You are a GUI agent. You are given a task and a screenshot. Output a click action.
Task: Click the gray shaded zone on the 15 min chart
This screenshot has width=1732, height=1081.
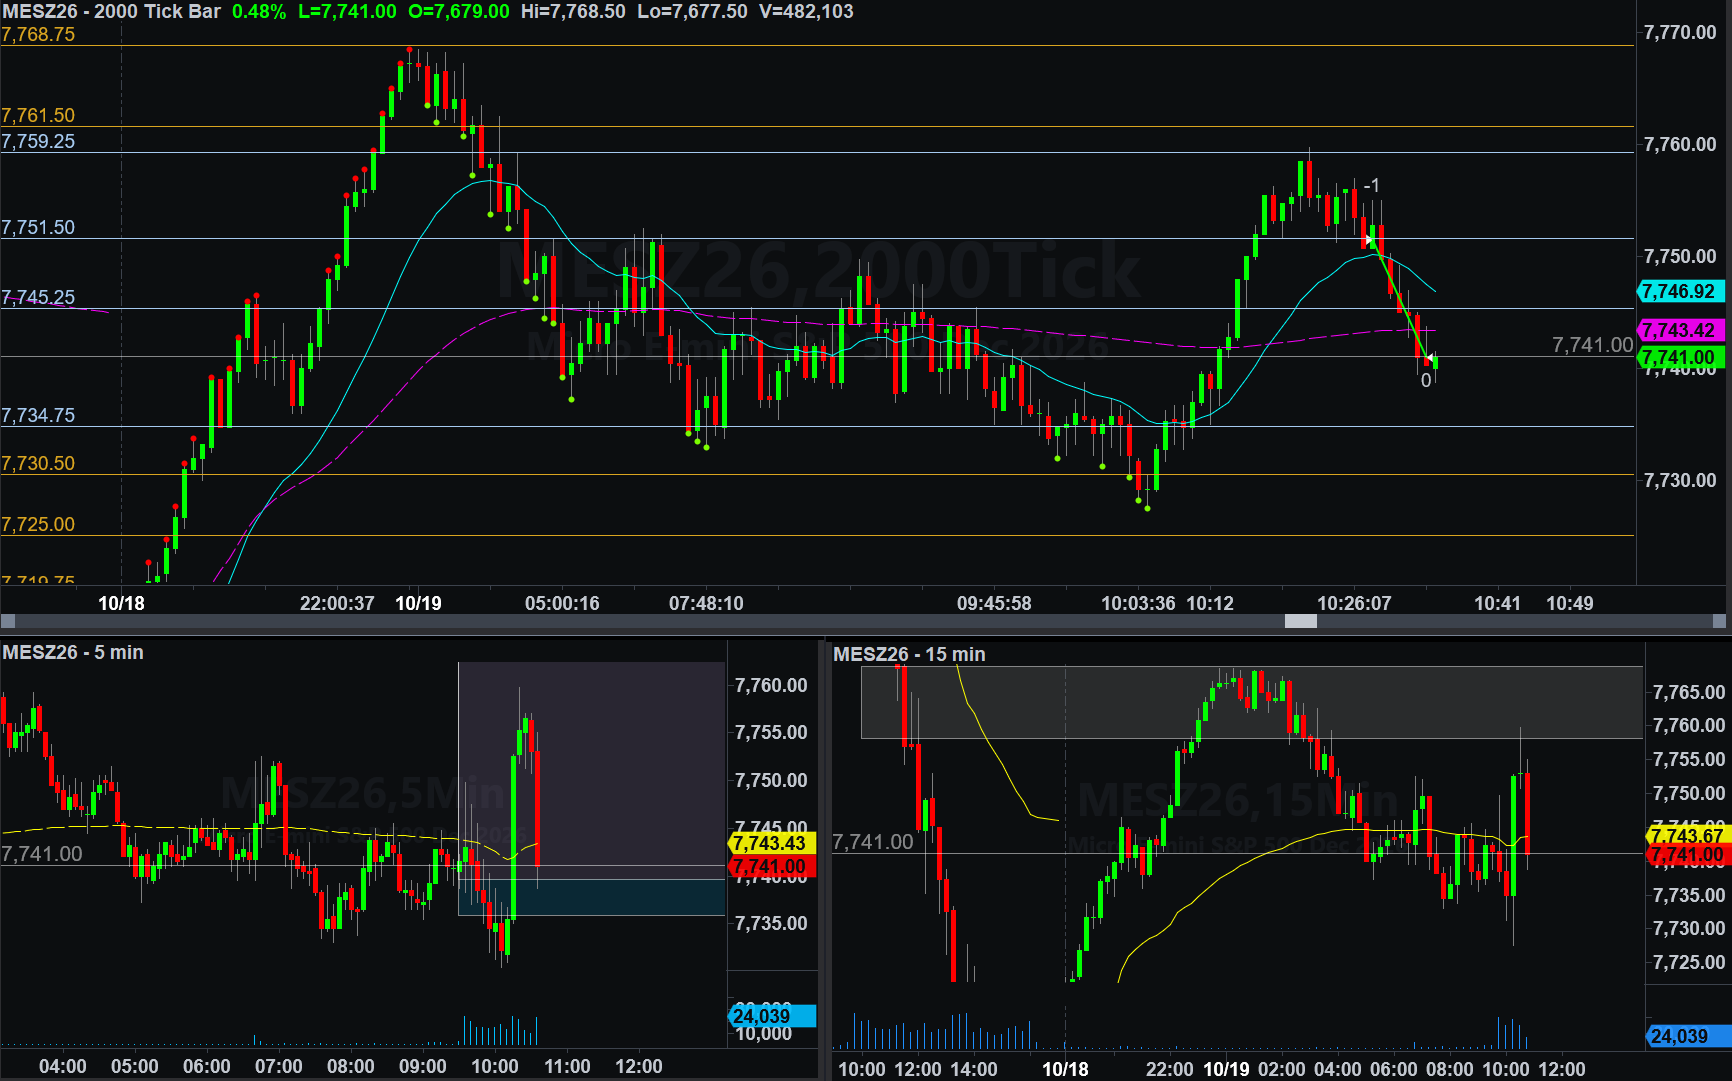tap(1252, 702)
